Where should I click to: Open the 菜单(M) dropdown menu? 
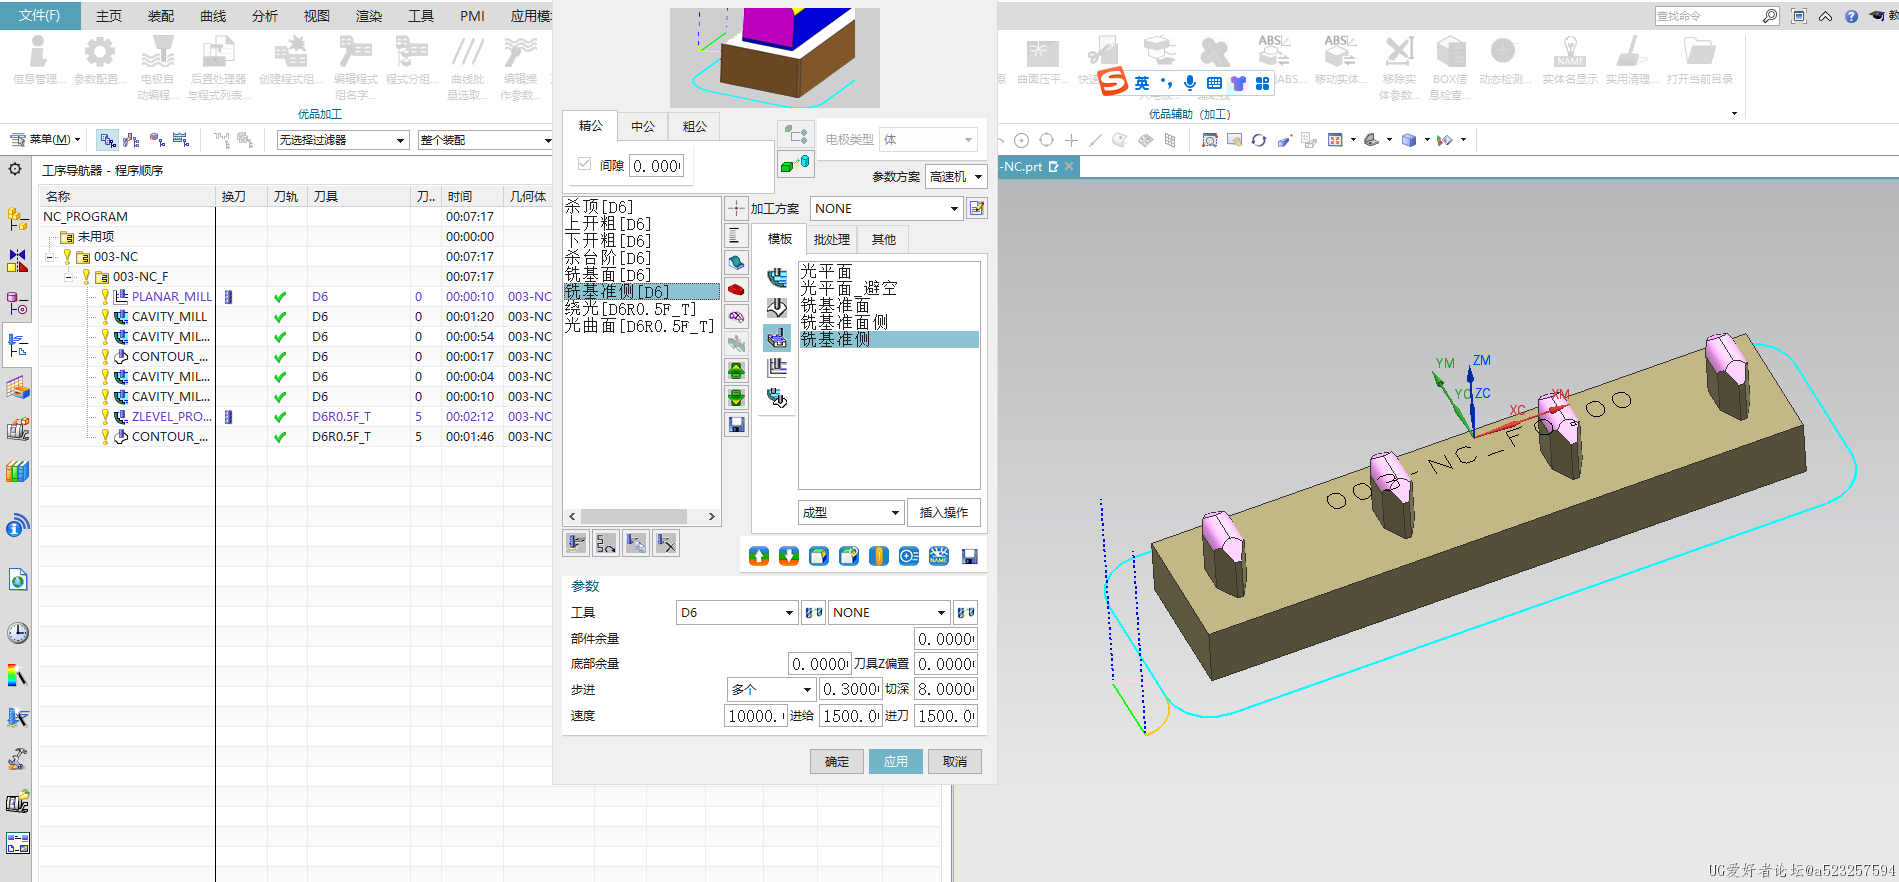pos(45,140)
